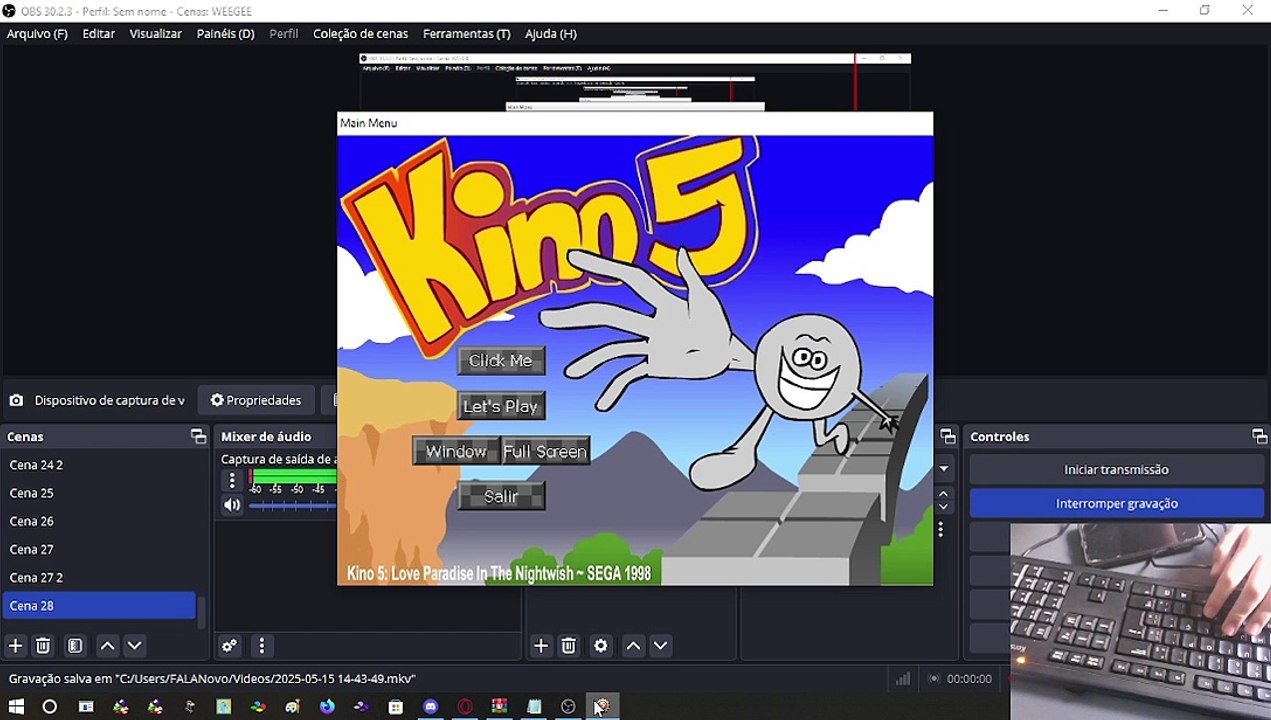Select scene Cena 25
Viewport: 1271px width, 720px height.
point(100,493)
